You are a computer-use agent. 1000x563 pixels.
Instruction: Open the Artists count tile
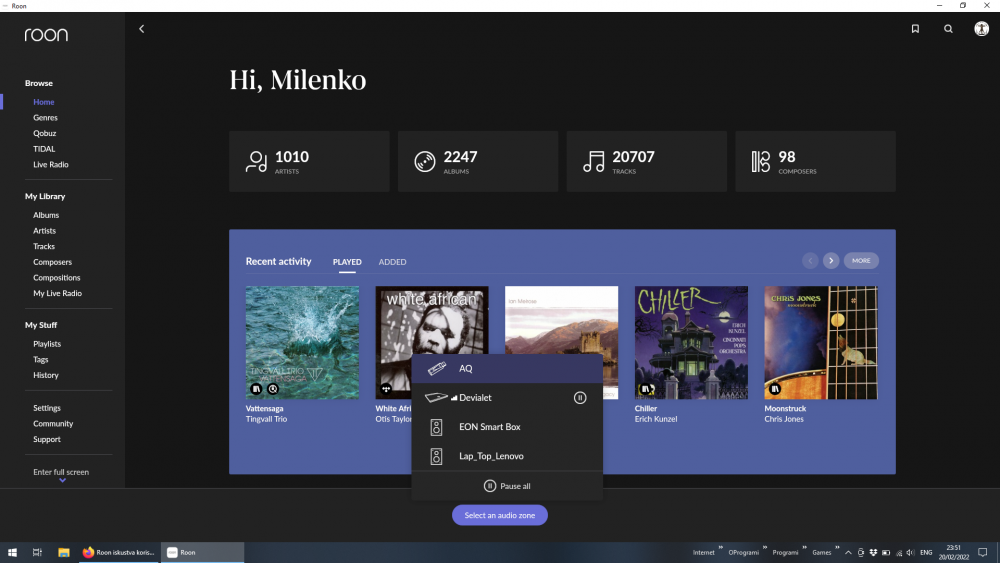click(x=309, y=162)
